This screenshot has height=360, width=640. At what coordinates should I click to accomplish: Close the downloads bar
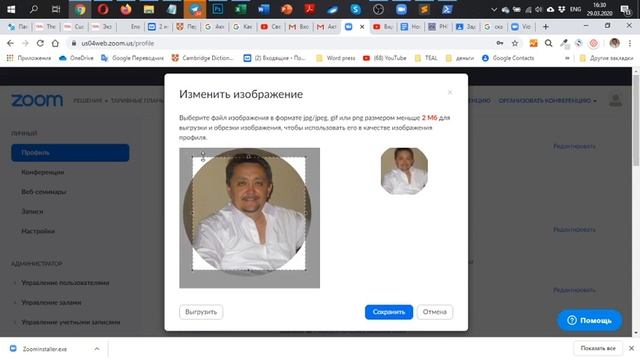631,348
